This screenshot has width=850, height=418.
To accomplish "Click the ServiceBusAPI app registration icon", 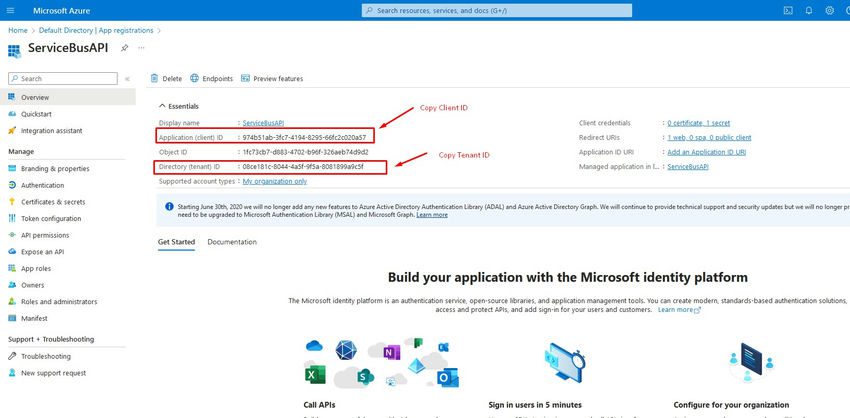I will (14, 50).
